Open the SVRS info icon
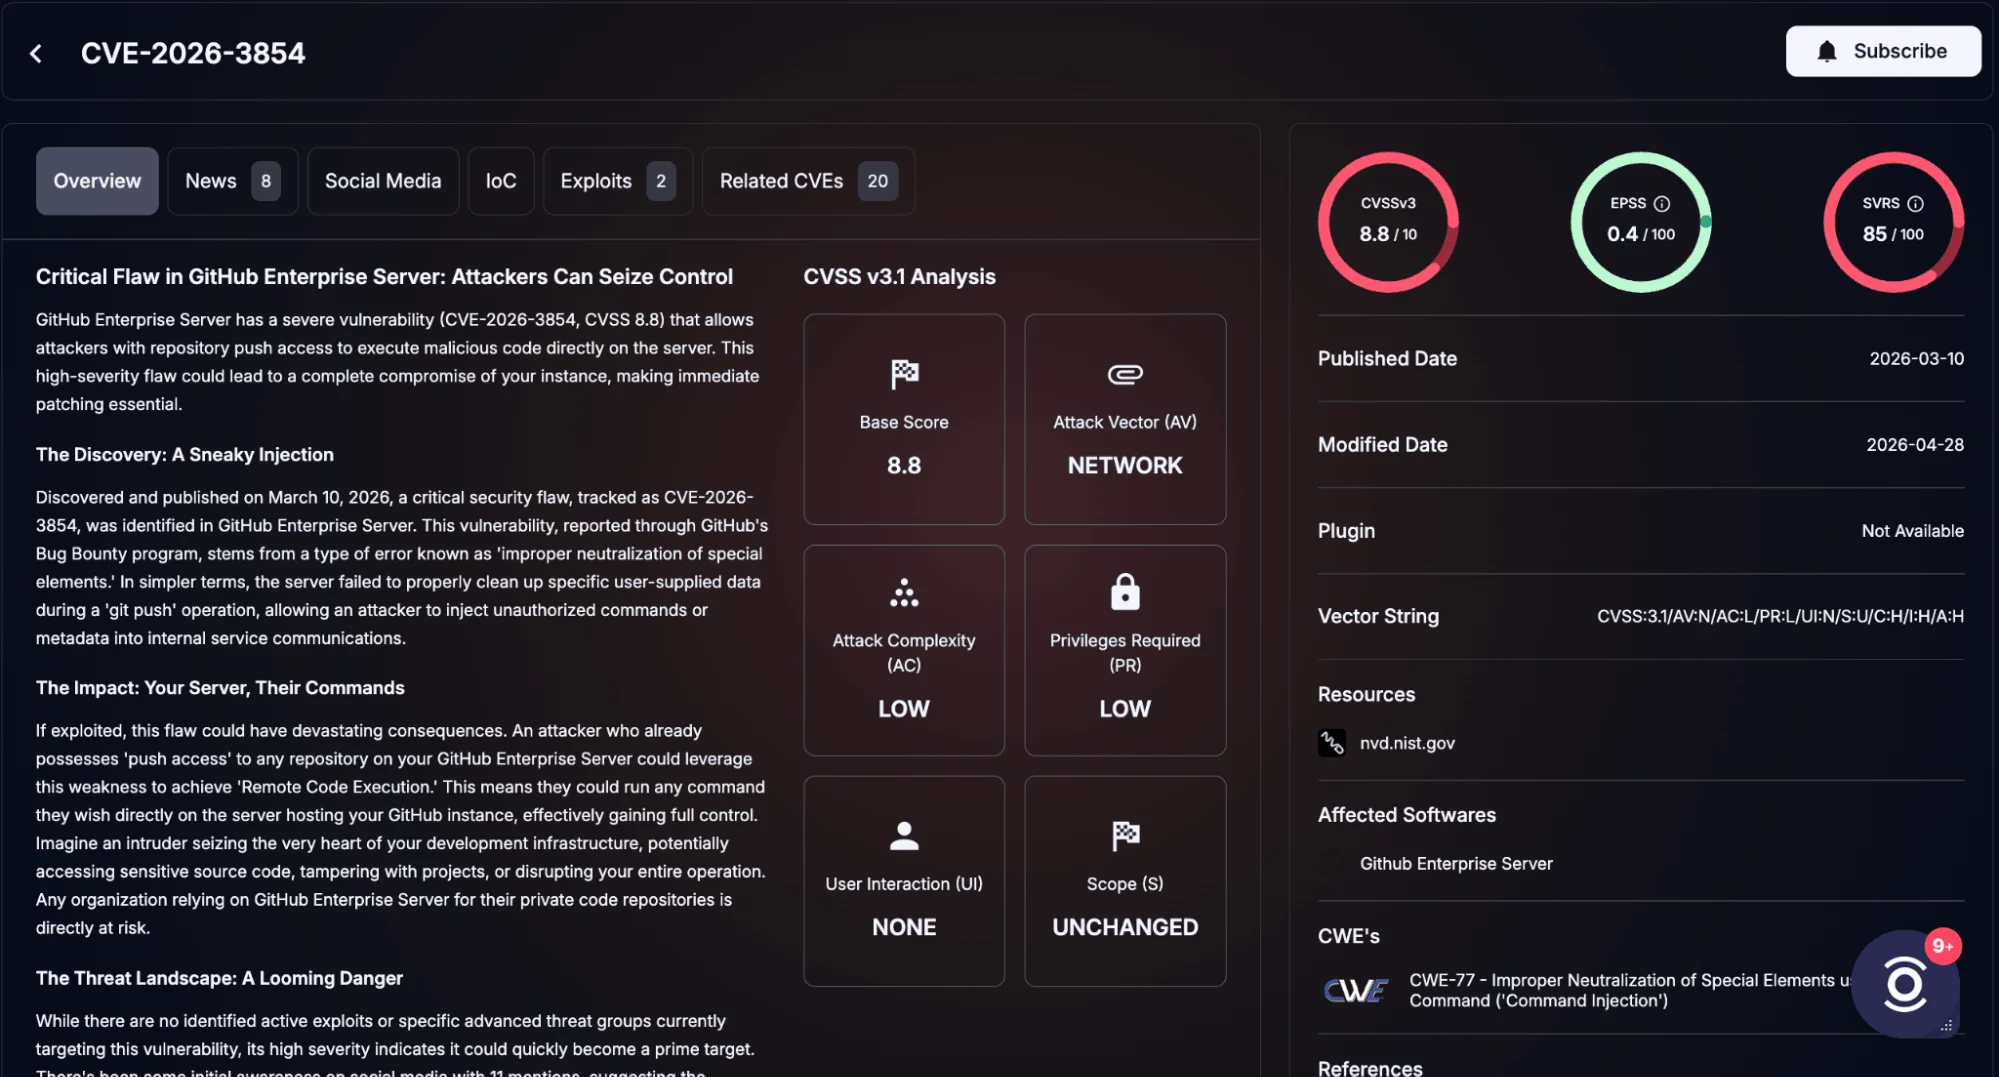The image size is (1999, 1077). tap(1915, 203)
